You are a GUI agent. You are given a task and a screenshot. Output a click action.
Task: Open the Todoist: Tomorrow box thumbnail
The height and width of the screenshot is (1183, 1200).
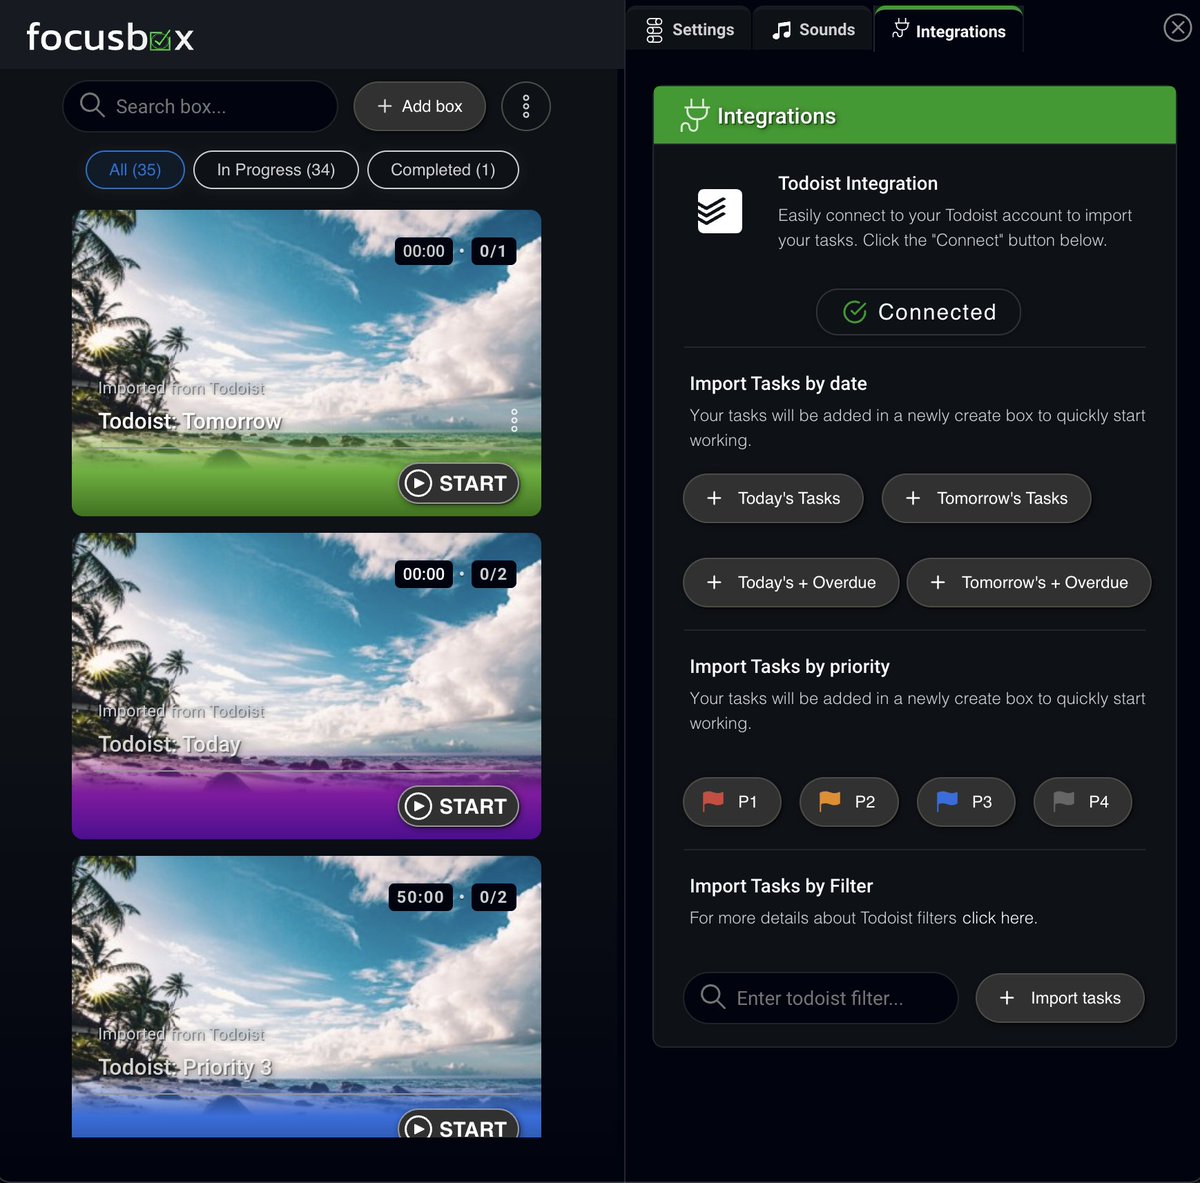click(306, 363)
